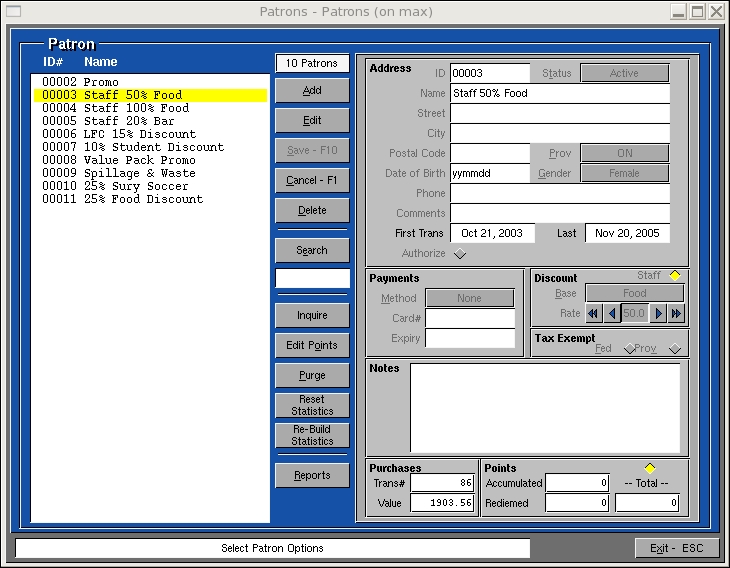Toggle the Authorize diamond indicator
The width and height of the screenshot is (730, 568).
coord(460,254)
